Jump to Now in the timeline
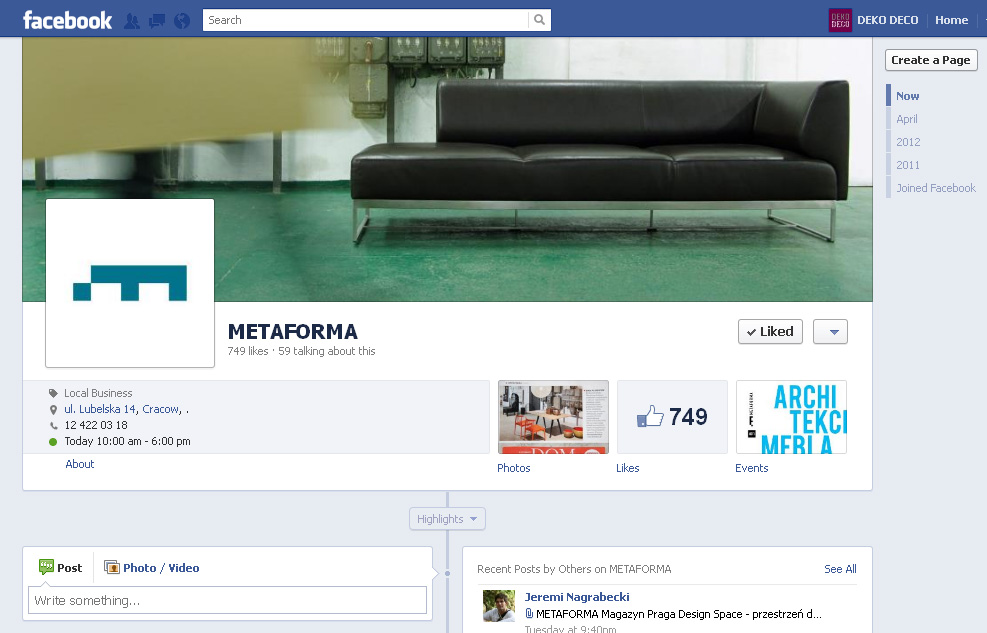This screenshot has height=633, width=987. [907, 96]
